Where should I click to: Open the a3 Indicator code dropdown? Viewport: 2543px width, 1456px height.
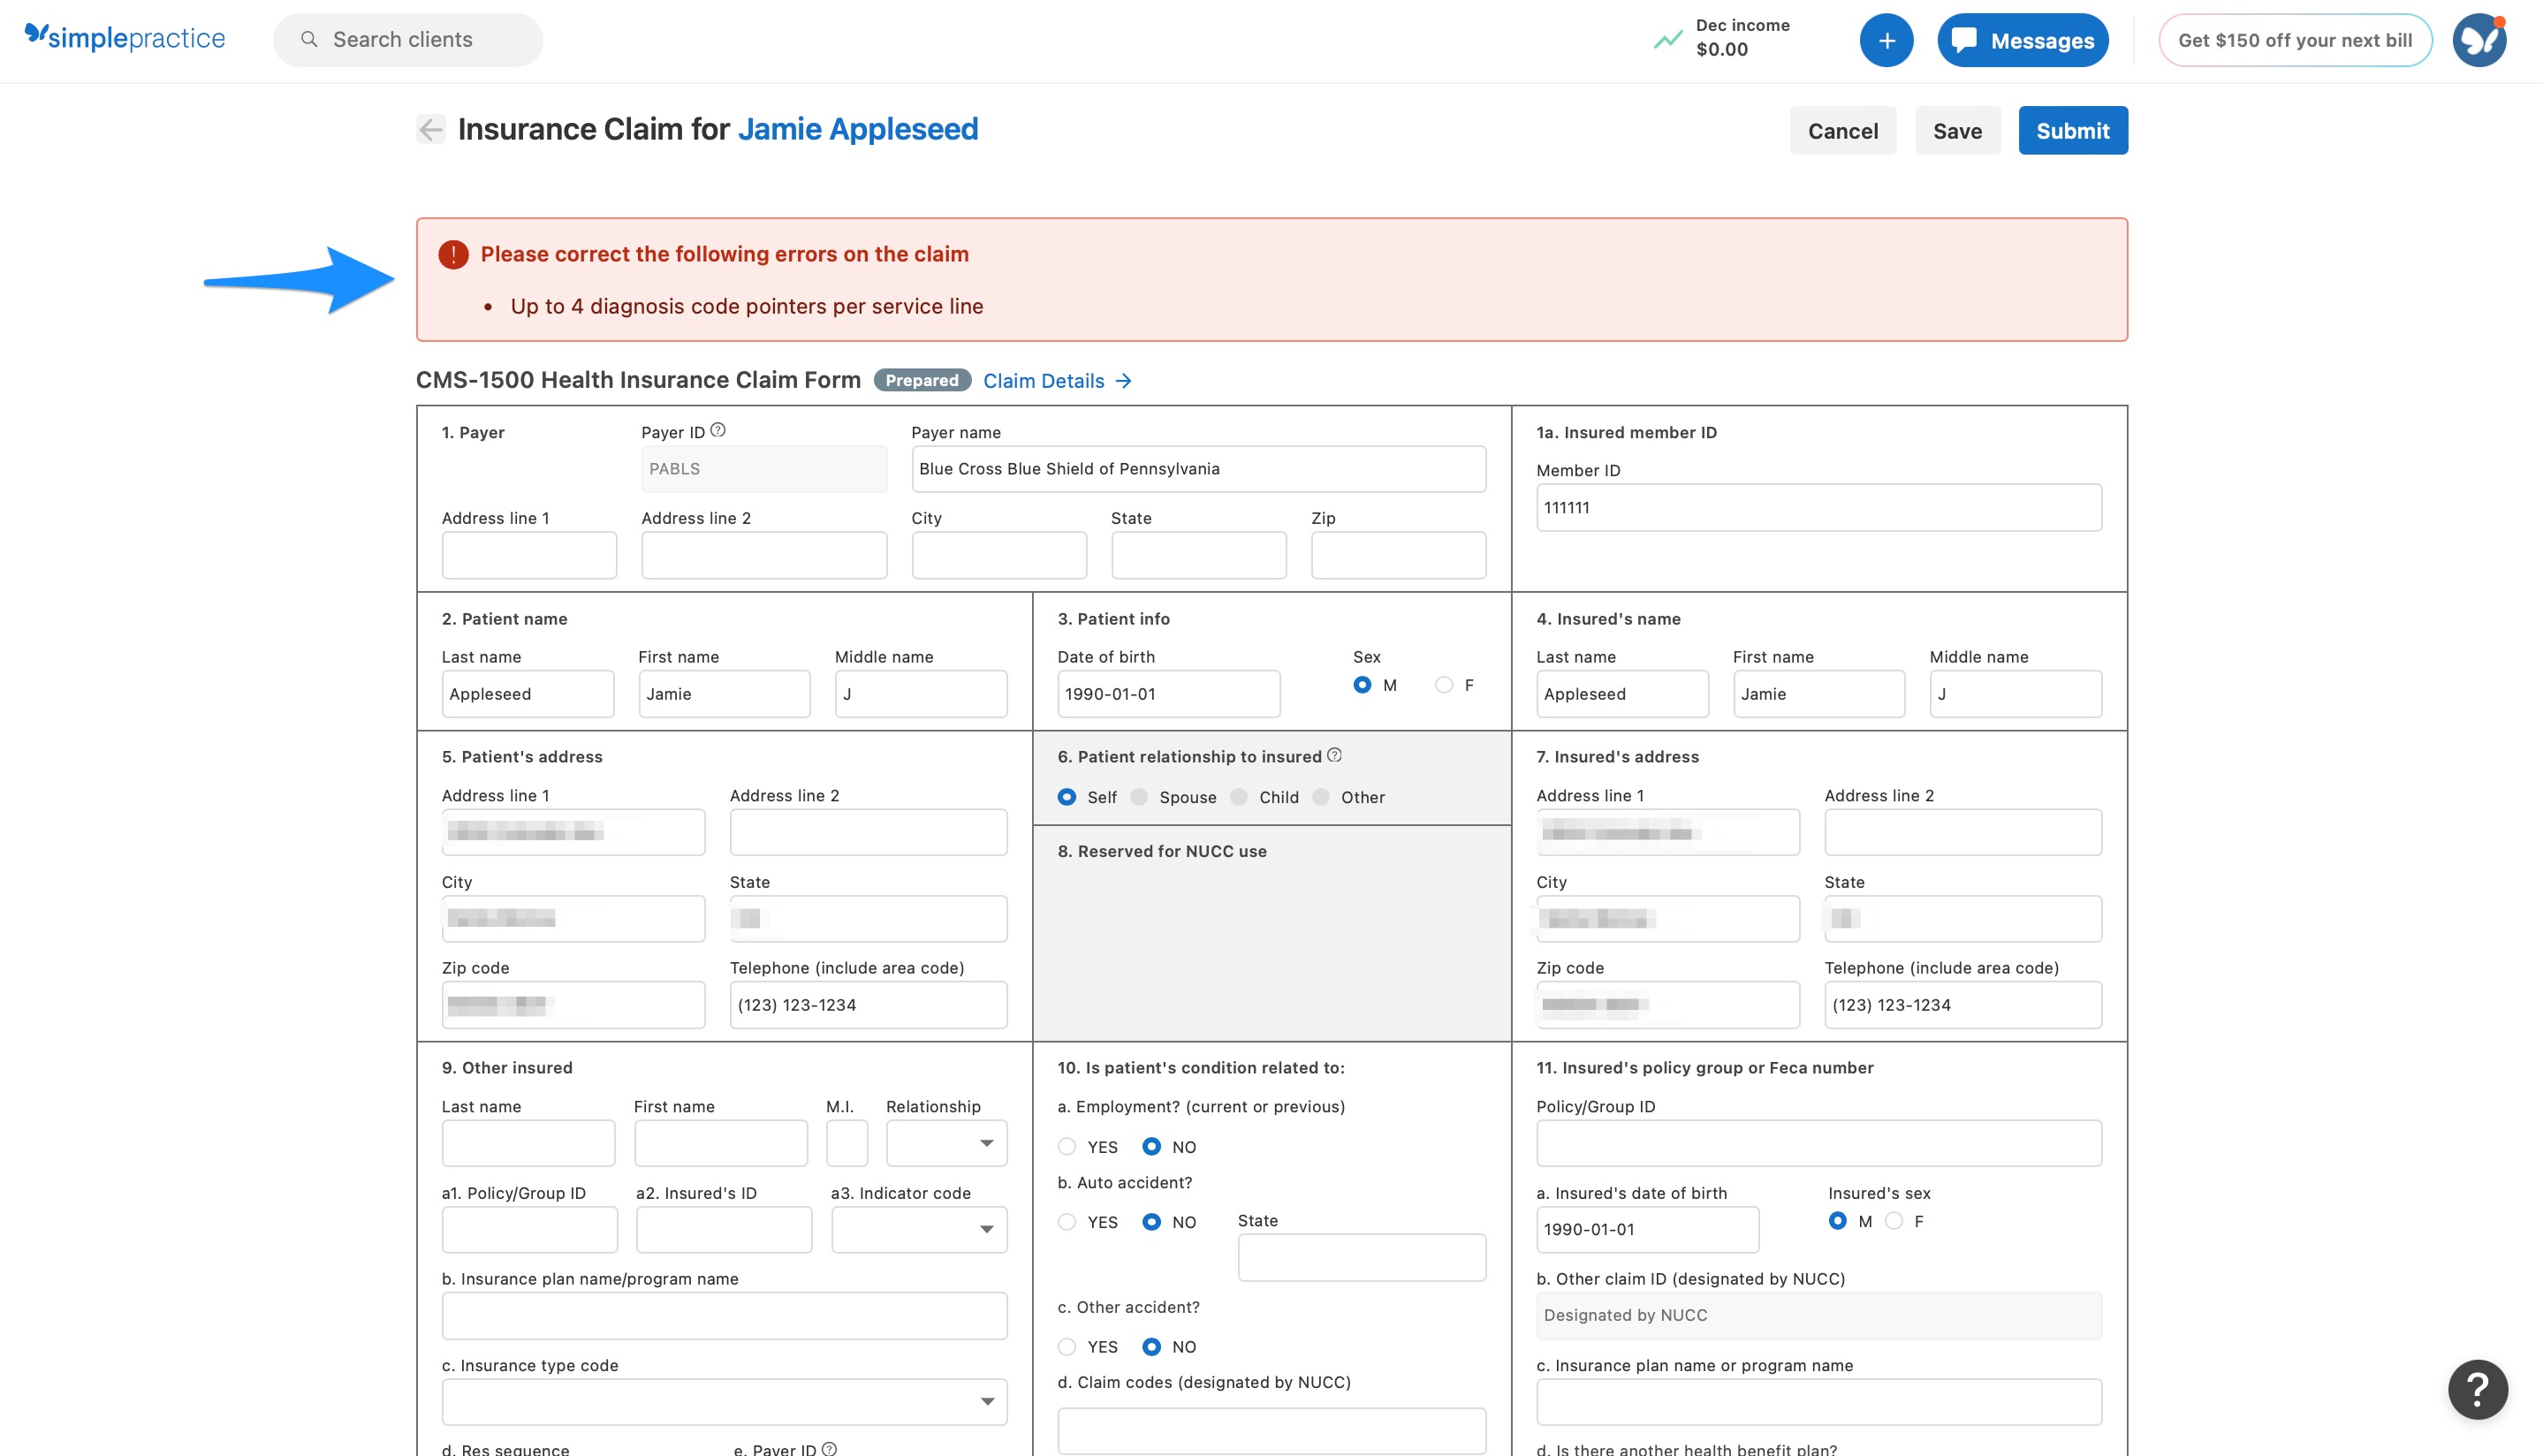point(919,1230)
